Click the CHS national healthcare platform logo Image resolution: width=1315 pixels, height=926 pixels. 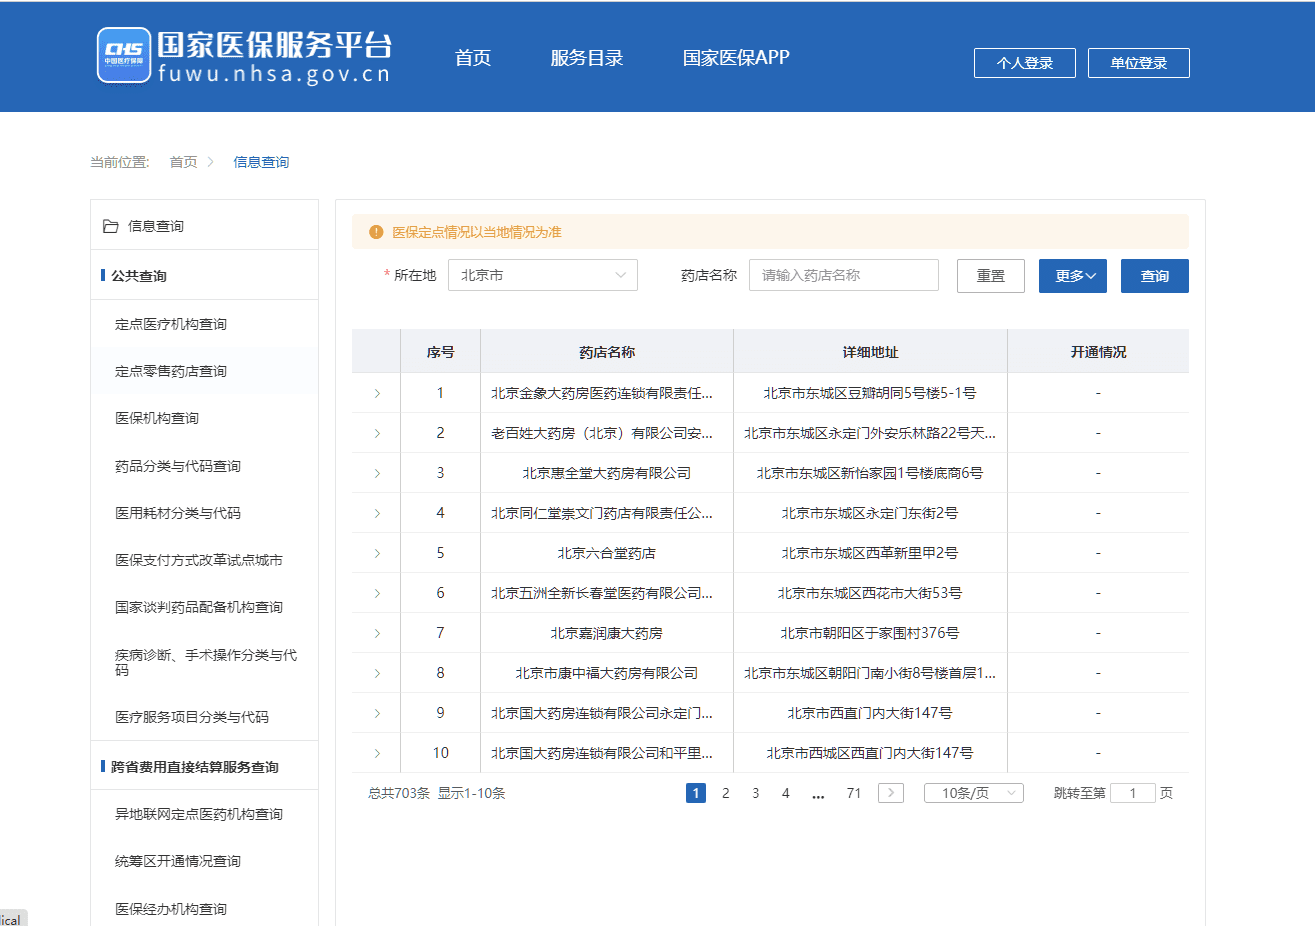pos(244,56)
